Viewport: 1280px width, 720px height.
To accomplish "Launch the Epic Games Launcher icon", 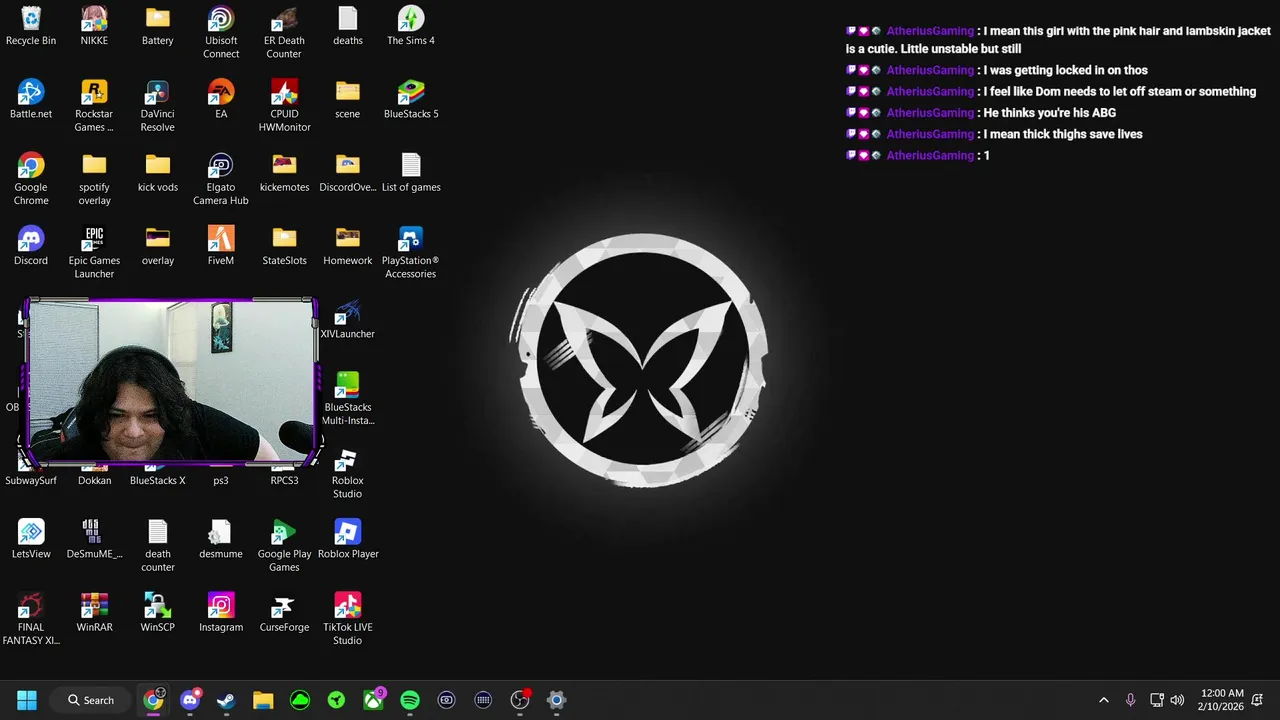I will click(x=94, y=253).
